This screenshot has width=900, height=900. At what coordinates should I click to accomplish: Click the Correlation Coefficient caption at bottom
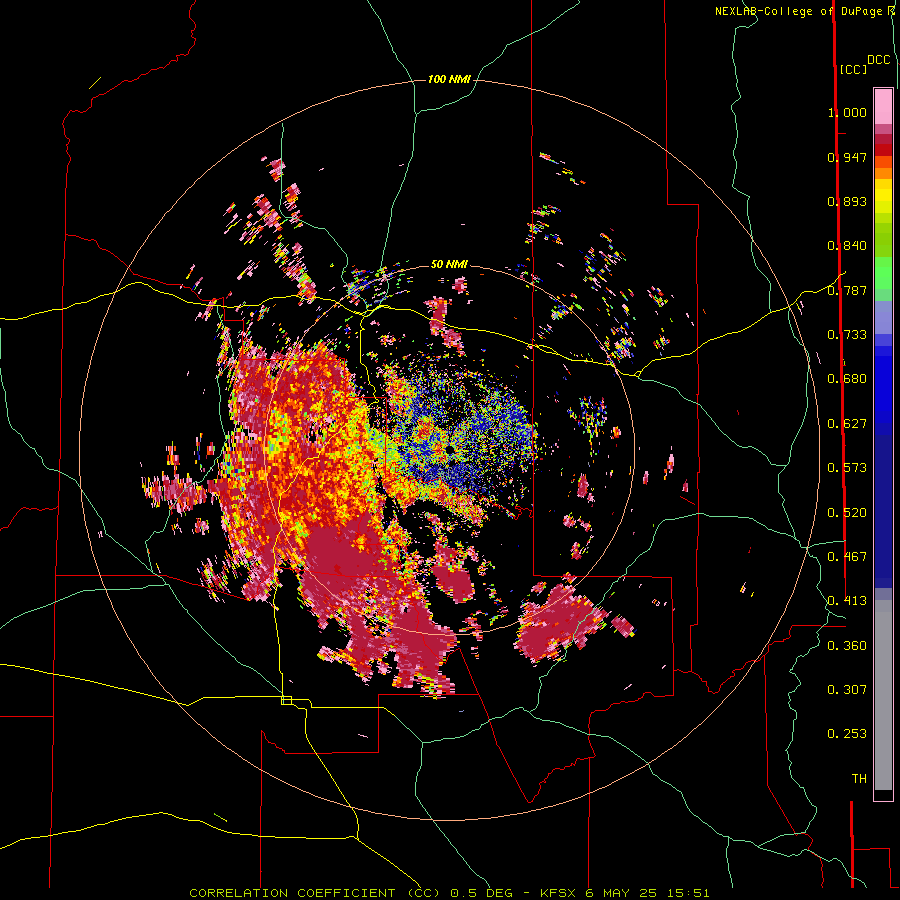(x=449, y=893)
